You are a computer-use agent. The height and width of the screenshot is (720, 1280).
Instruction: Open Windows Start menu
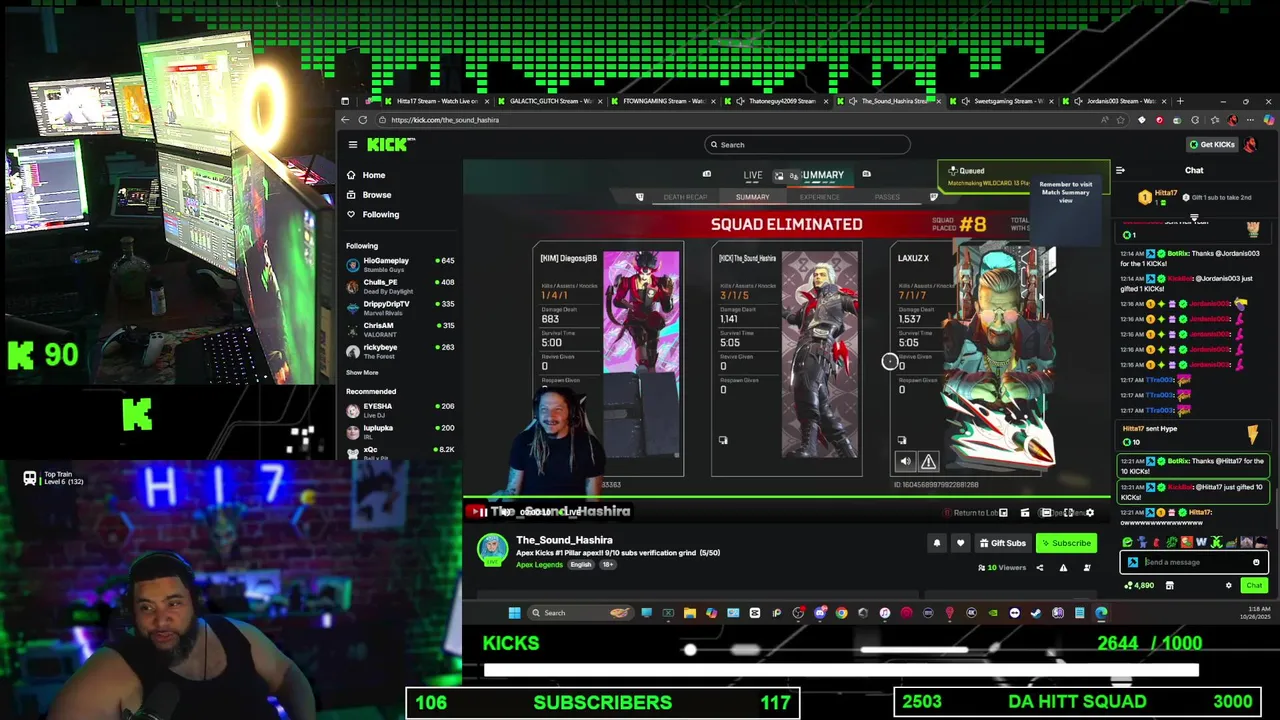[514, 613]
